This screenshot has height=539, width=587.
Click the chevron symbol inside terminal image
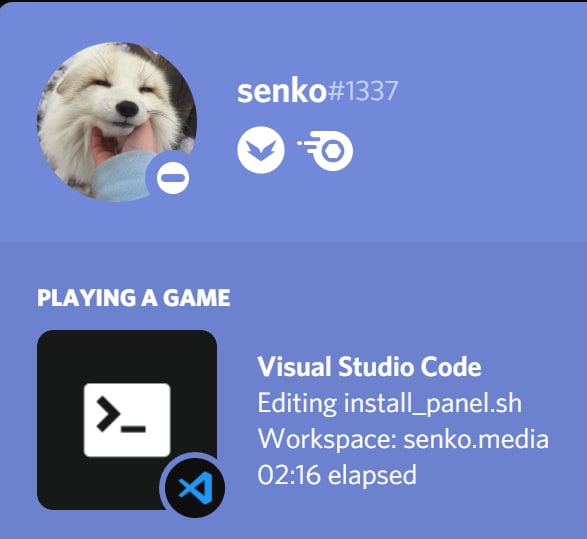click(x=108, y=414)
